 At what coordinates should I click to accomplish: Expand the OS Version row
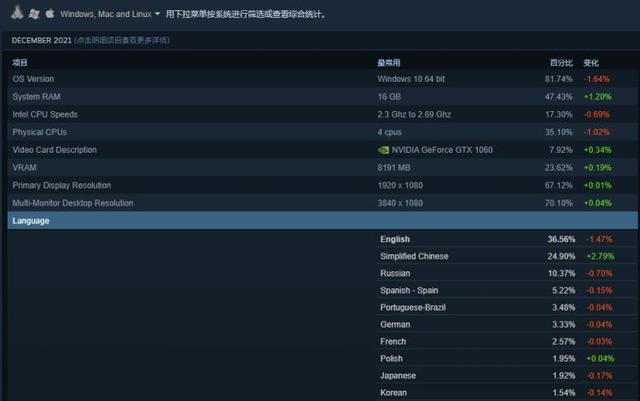pyautogui.click(x=322, y=79)
